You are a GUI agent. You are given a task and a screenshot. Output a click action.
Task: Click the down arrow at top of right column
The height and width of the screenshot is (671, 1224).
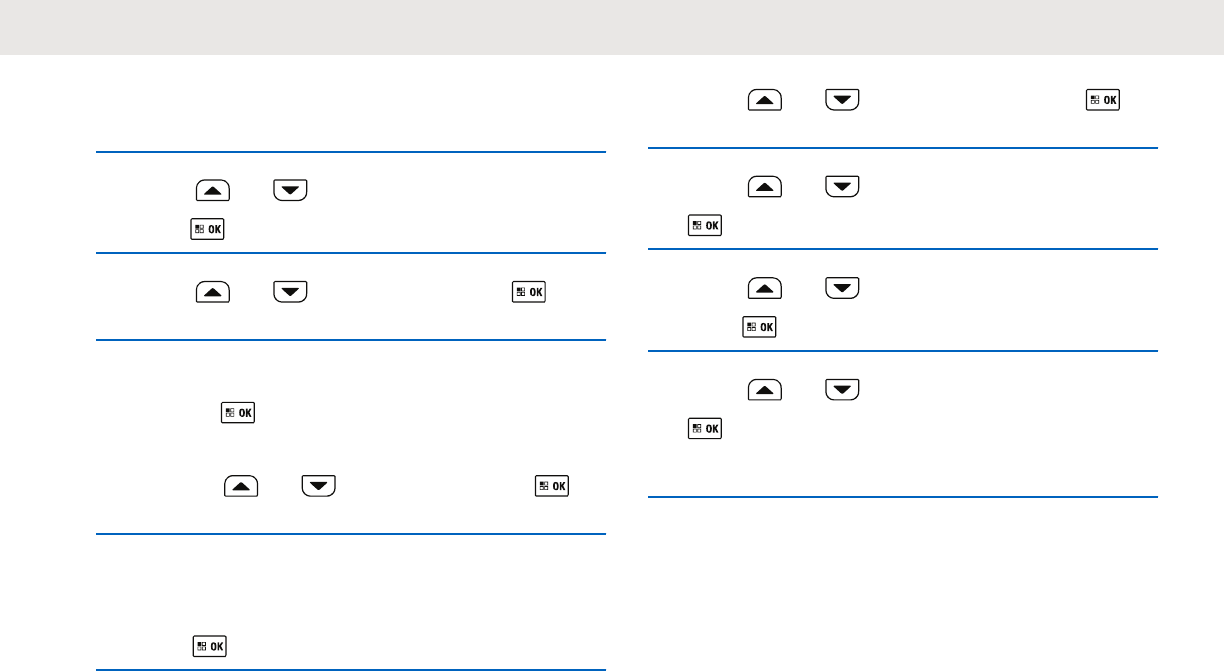point(842,100)
